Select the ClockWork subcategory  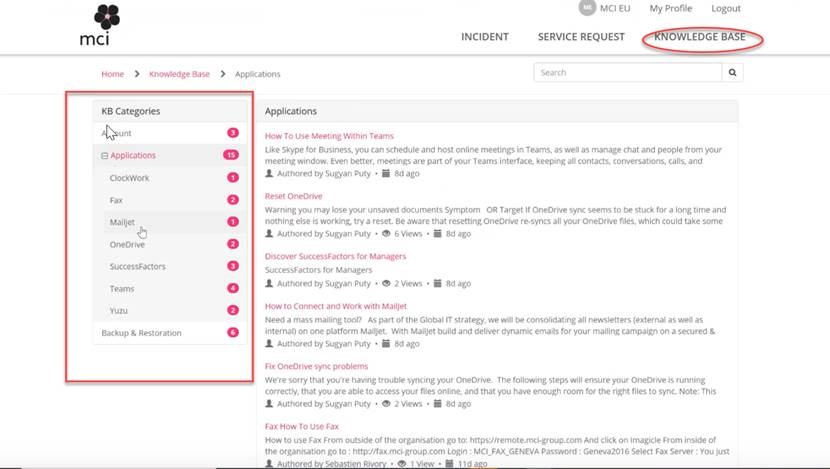click(129, 178)
